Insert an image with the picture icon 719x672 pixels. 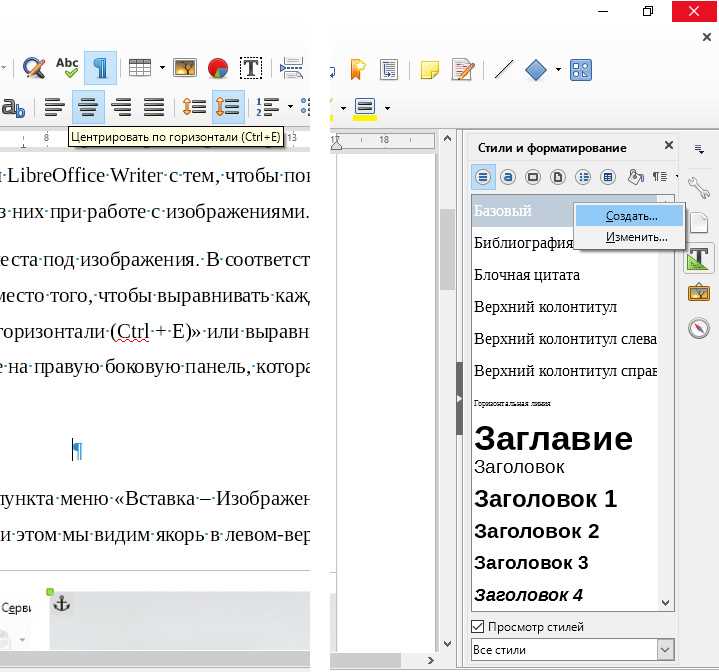coord(185,68)
